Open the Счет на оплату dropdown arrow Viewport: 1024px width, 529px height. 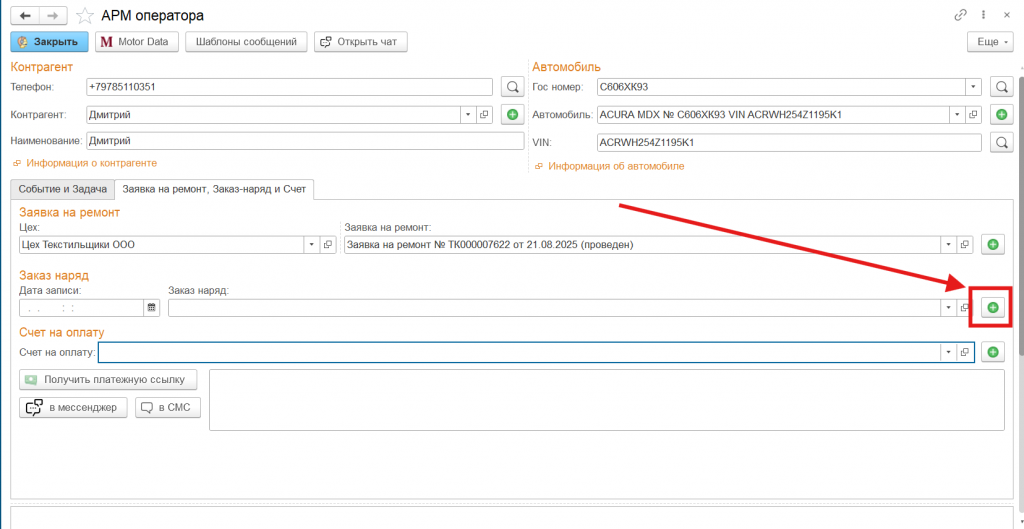[947, 352]
